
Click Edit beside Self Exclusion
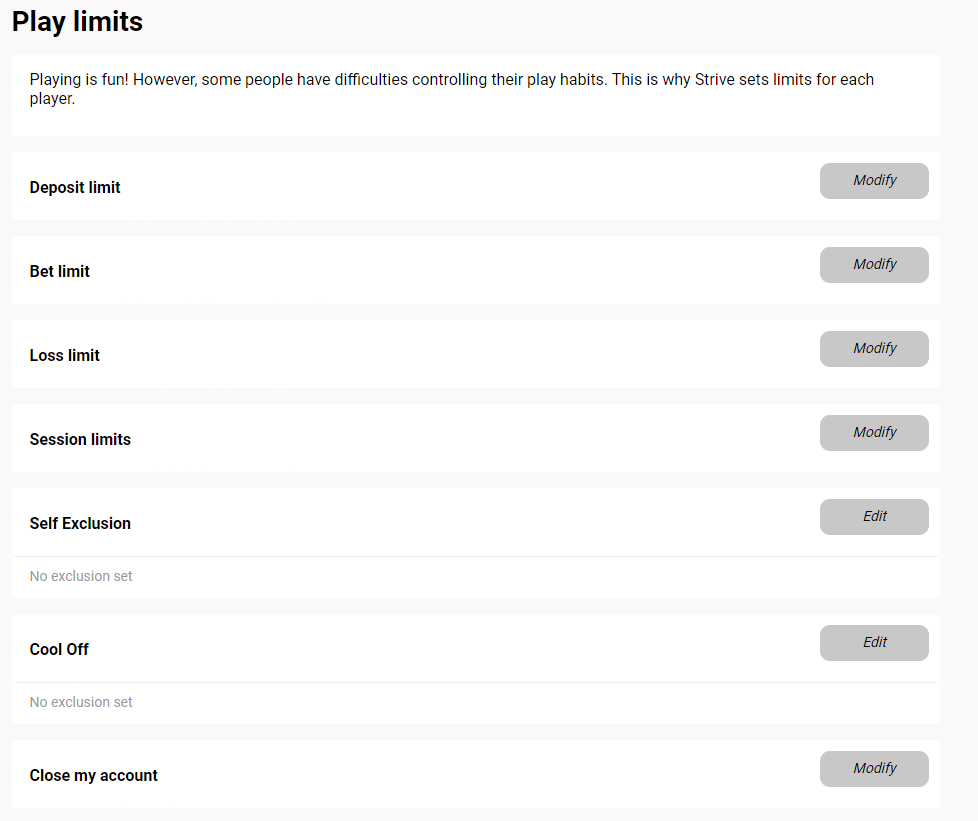point(873,516)
